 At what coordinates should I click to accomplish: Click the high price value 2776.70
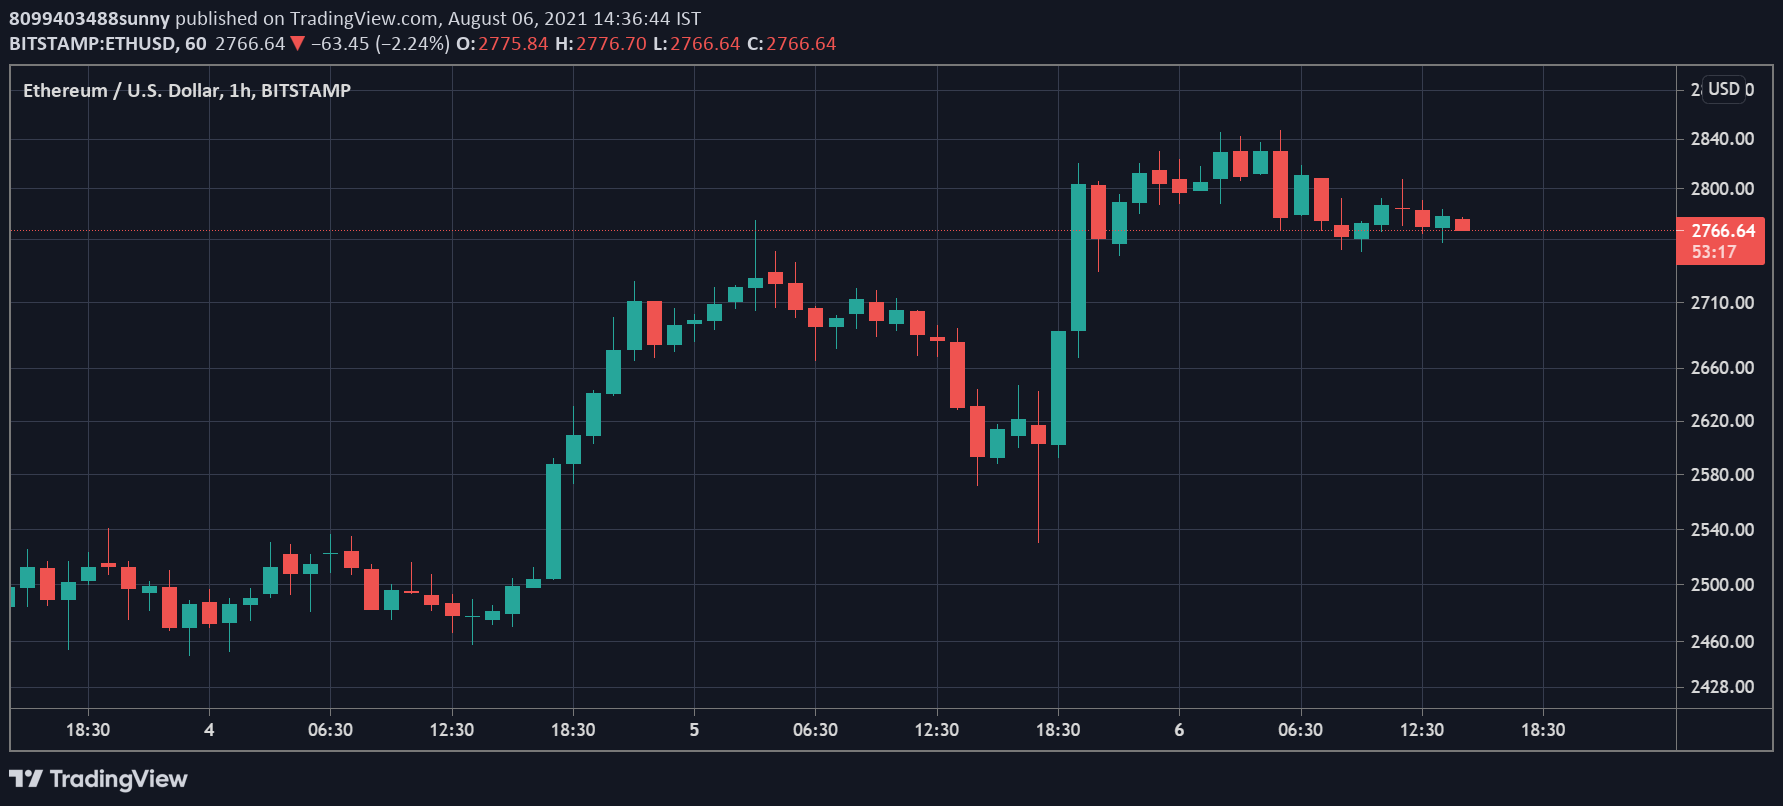pos(611,44)
